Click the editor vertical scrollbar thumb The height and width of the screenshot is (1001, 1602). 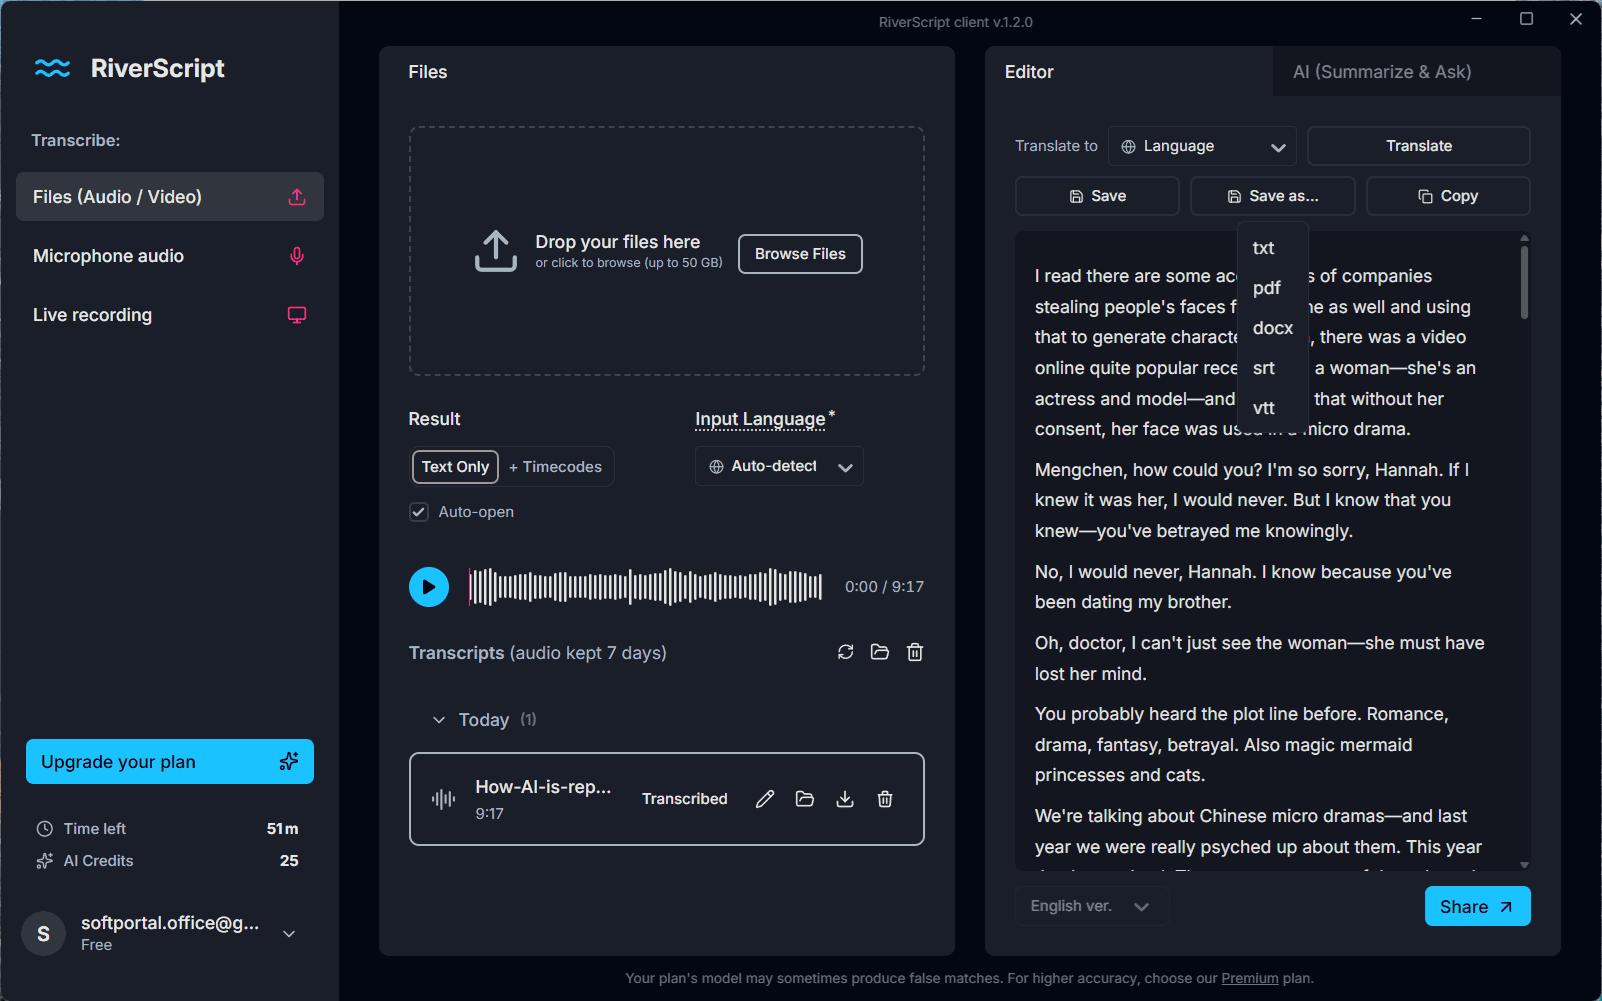tap(1524, 282)
